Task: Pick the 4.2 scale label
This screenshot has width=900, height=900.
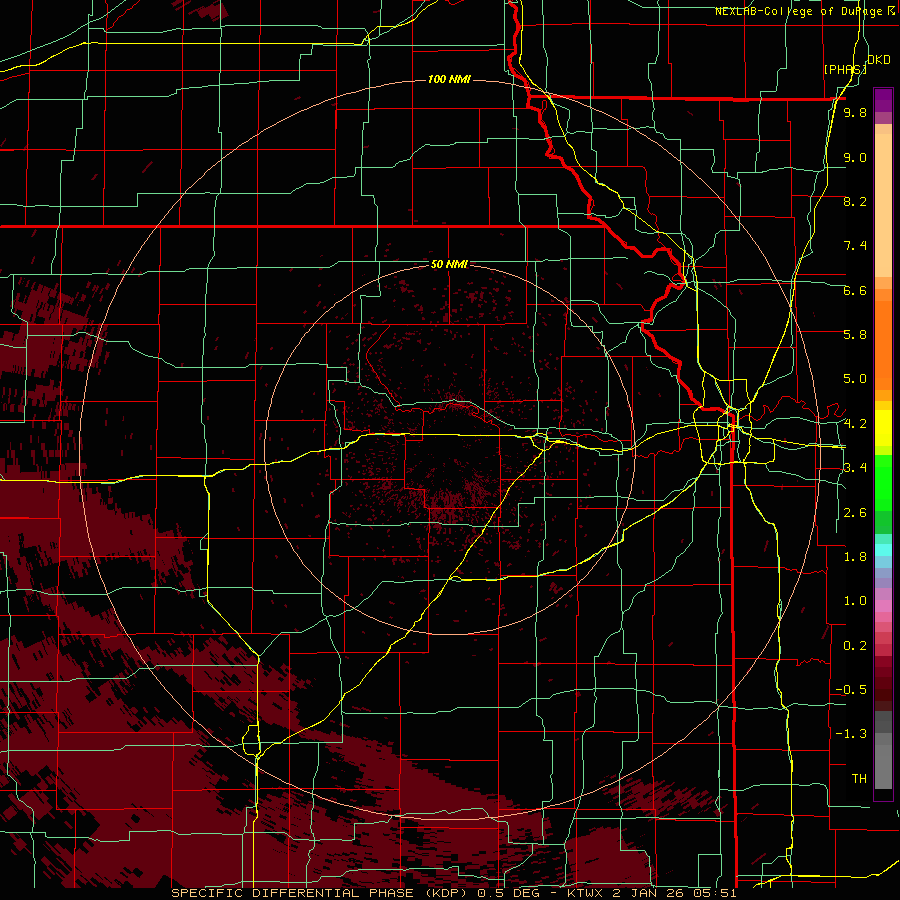Action: coord(855,424)
